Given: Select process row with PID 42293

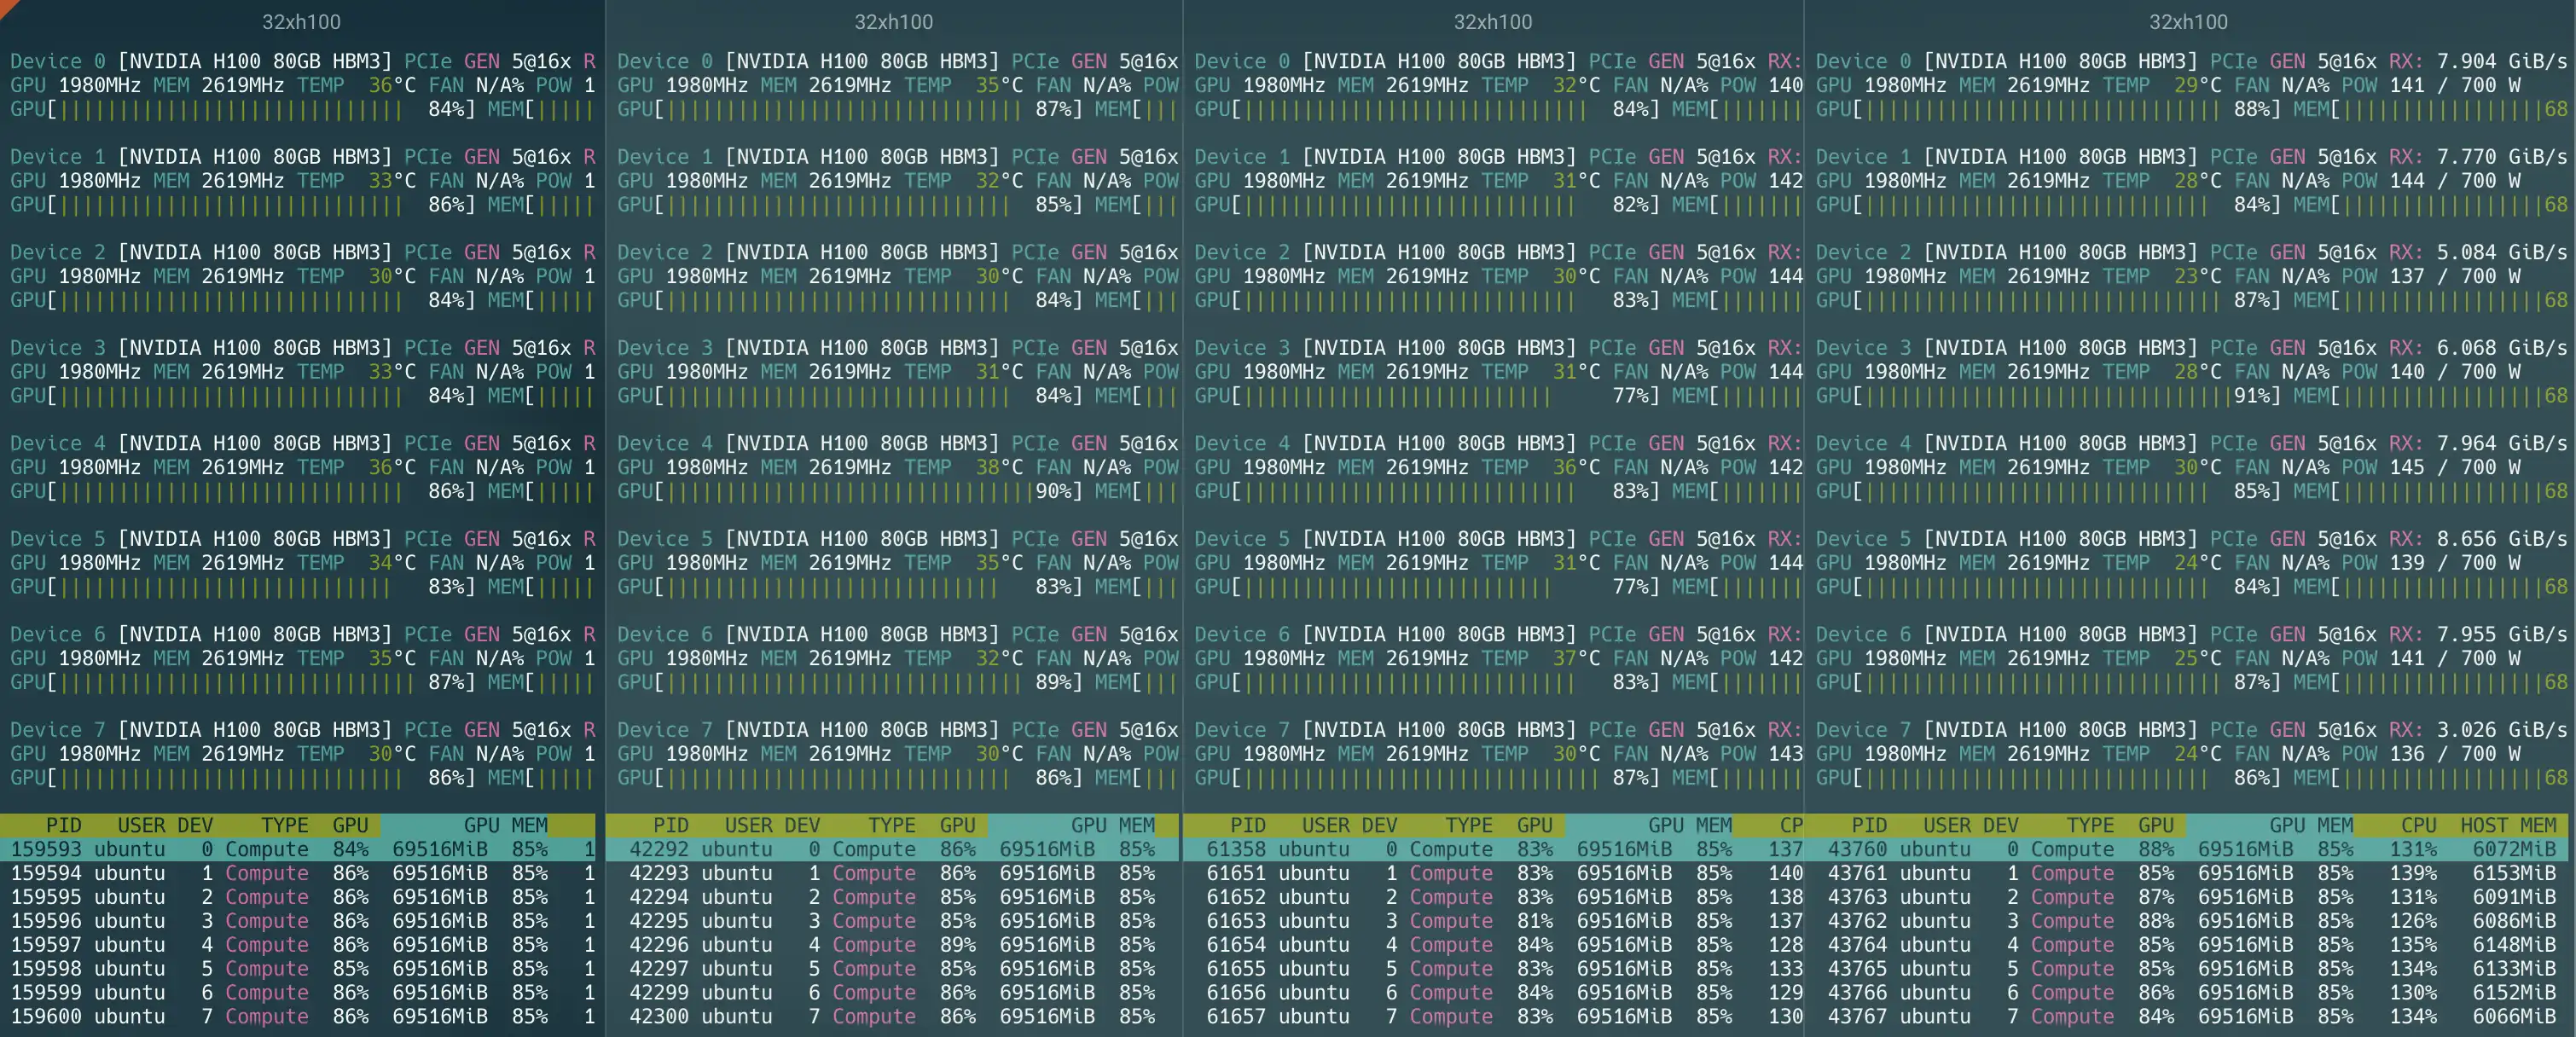Looking at the screenshot, I should tap(893, 873).
